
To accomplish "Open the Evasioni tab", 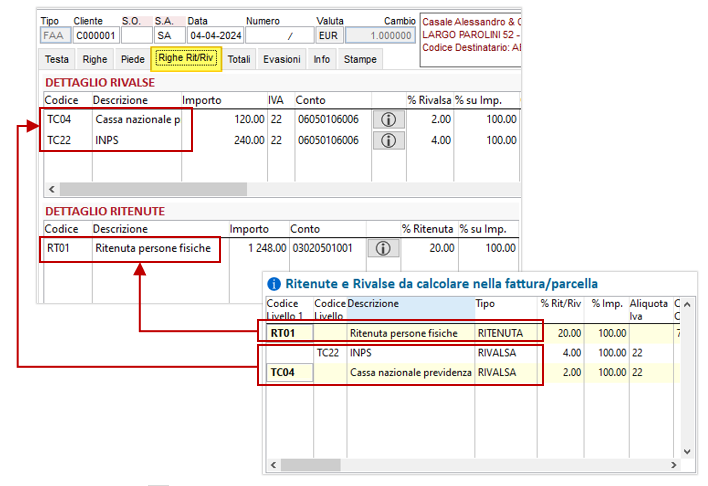I will (x=282, y=59).
